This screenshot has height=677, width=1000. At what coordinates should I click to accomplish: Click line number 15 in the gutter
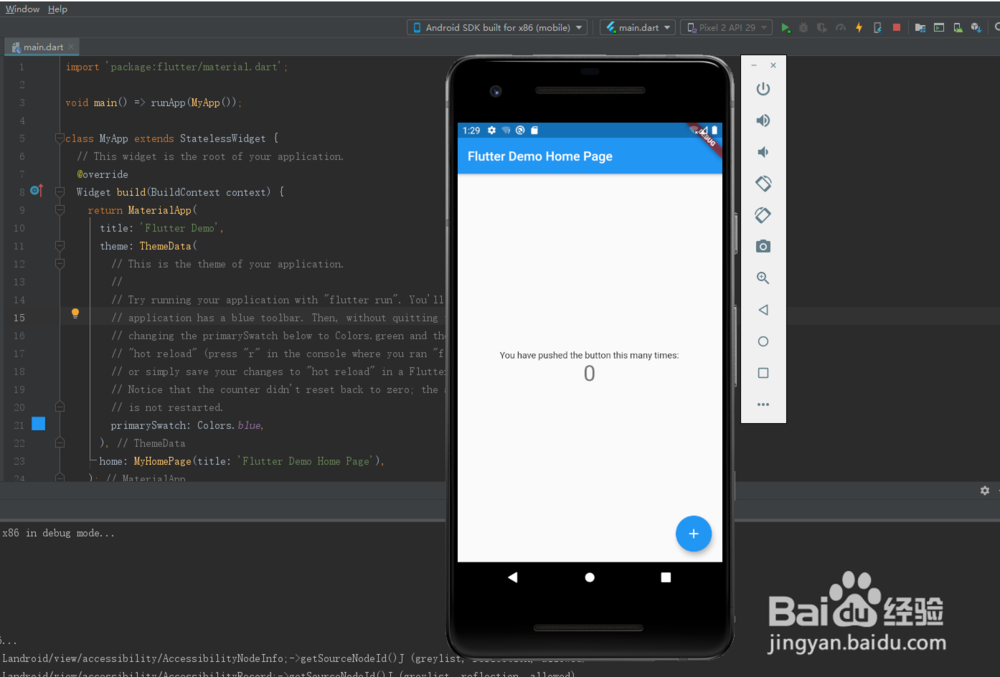tap(19, 317)
